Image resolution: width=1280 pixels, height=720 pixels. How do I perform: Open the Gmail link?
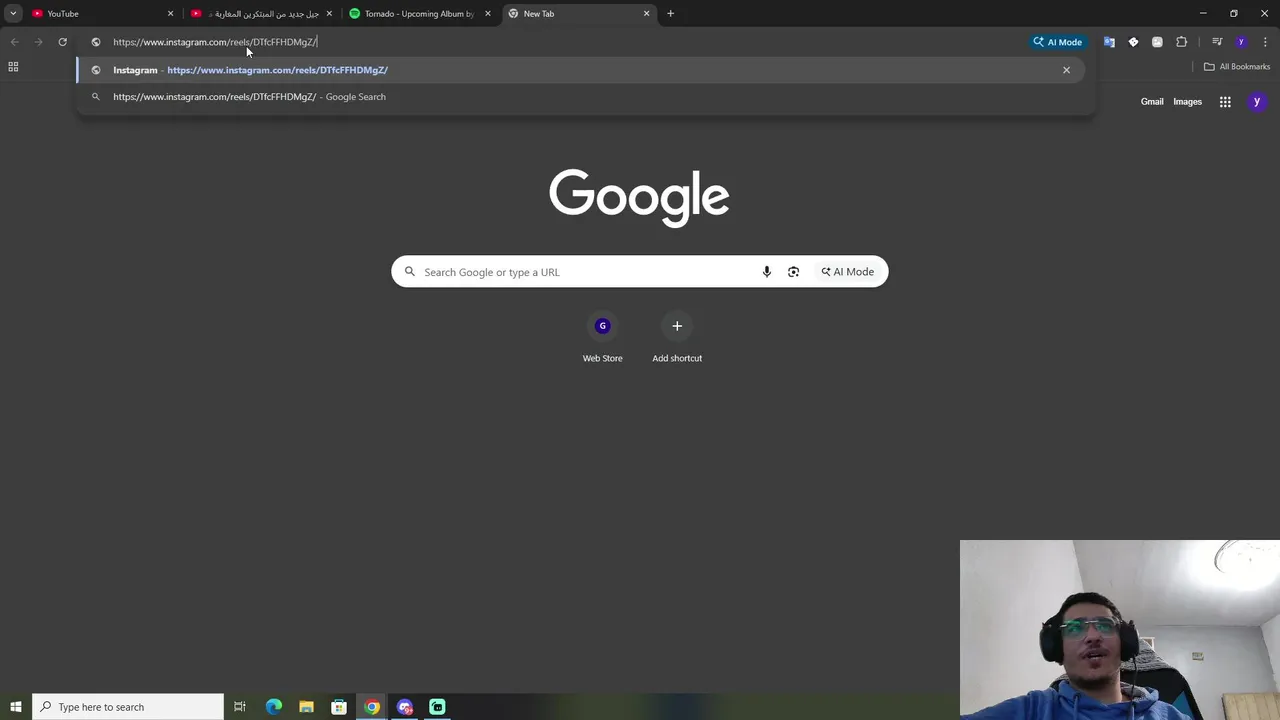coord(1152,102)
